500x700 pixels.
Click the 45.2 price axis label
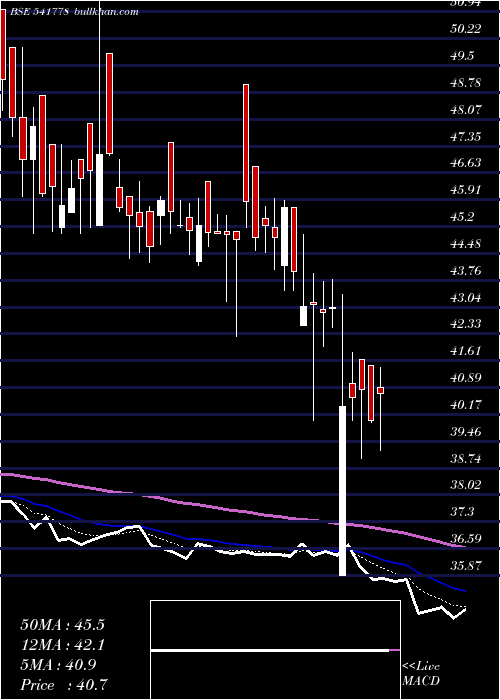coord(463,217)
